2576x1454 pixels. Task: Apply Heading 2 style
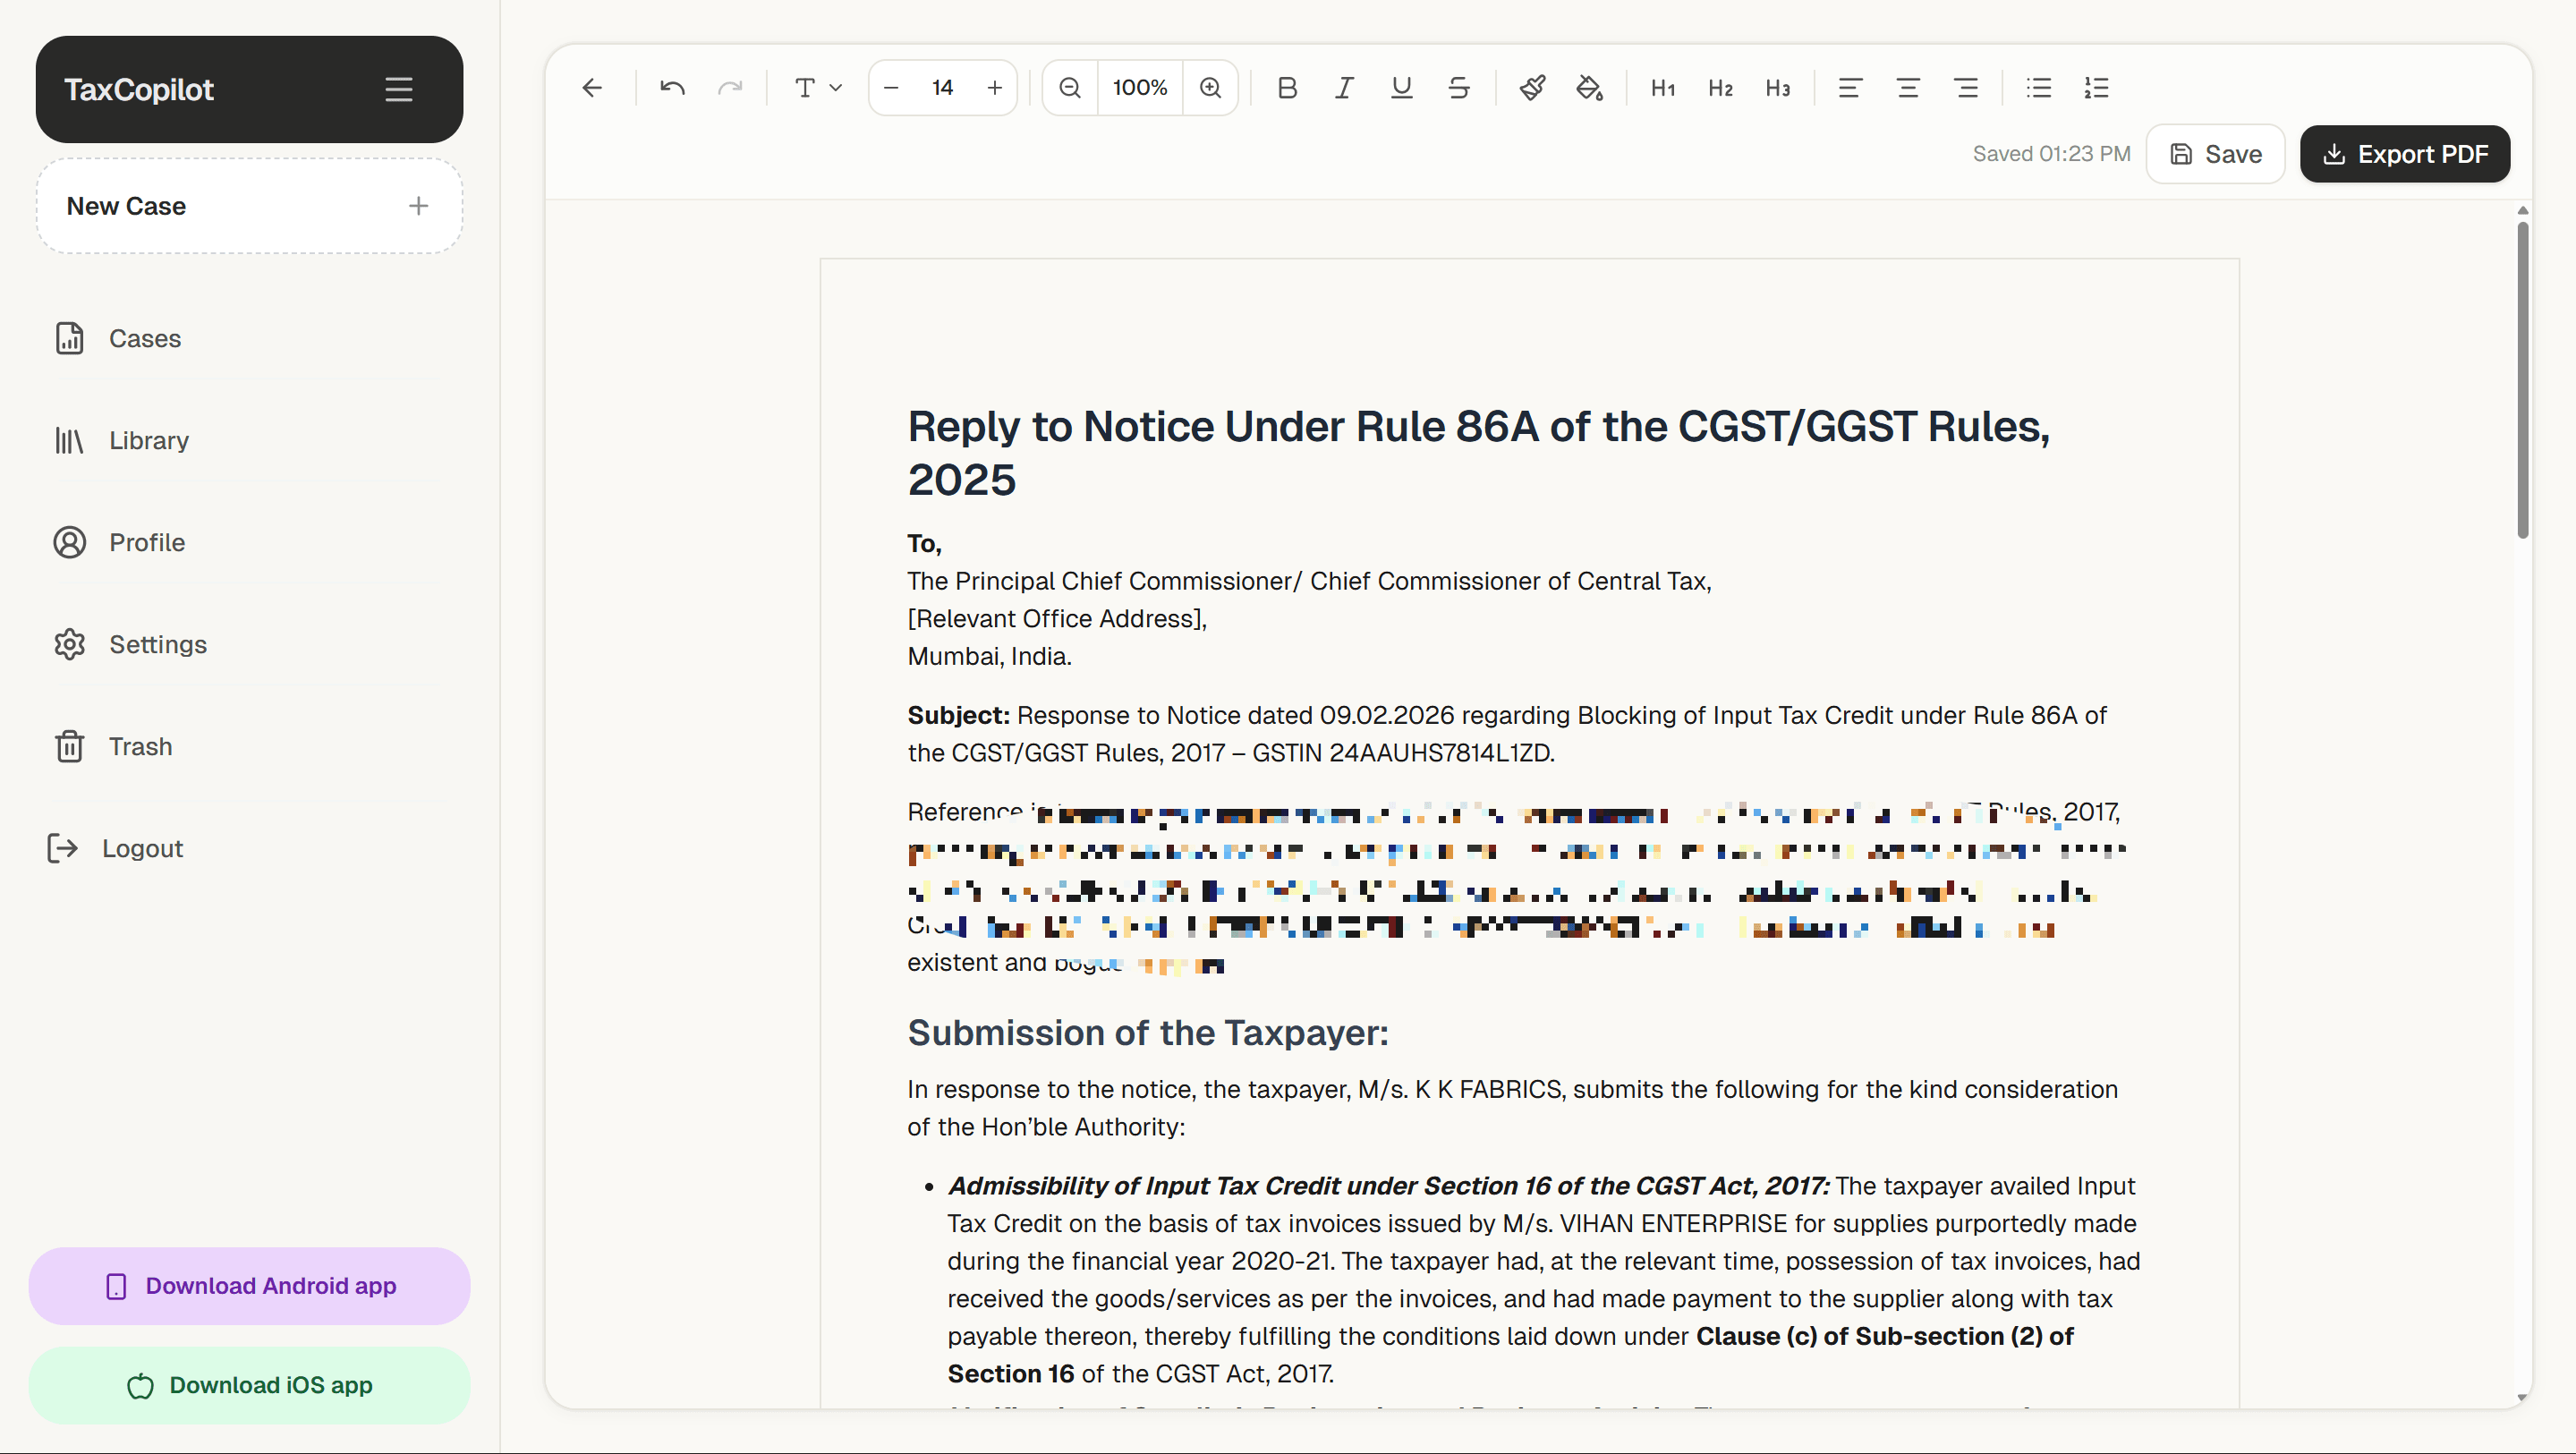(x=1720, y=88)
